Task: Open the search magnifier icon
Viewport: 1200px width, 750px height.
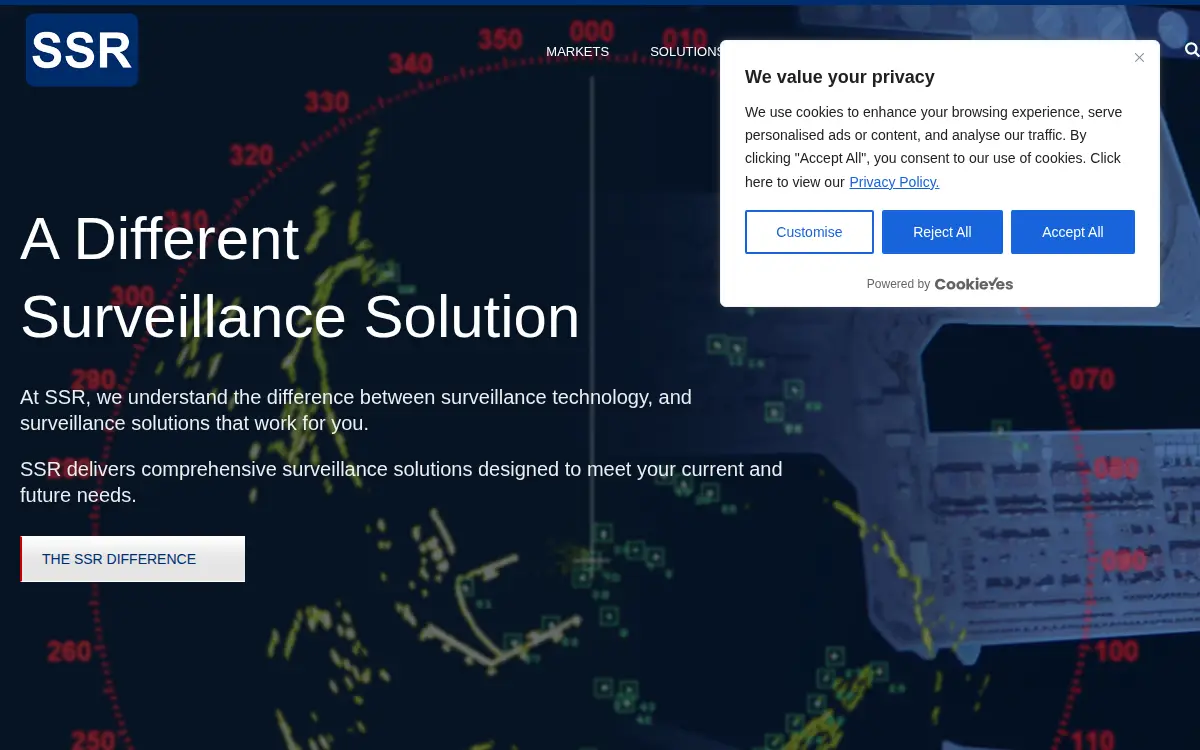Action: 1191,50
